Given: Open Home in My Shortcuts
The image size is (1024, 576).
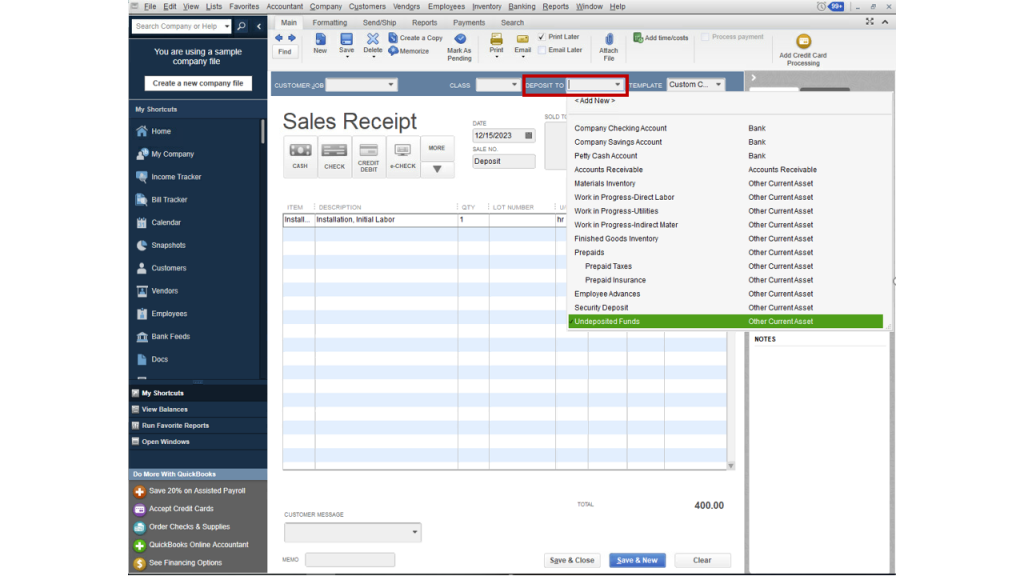Looking at the screenshot, I should point(161,131).
